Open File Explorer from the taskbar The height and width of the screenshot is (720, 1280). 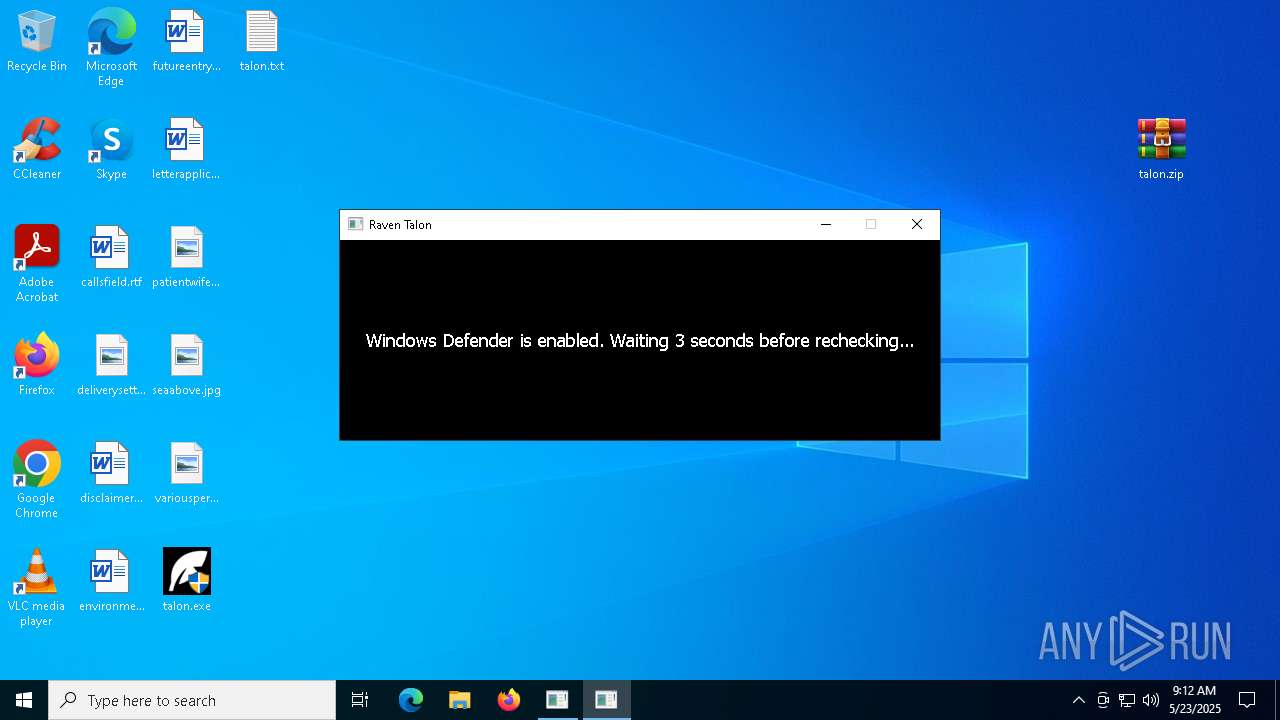pos(460,700)
